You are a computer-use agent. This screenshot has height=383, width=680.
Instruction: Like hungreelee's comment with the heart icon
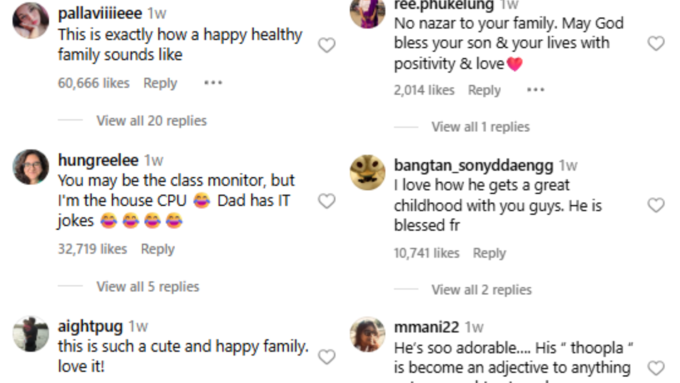pyautogui.click(x=327, y=201)
